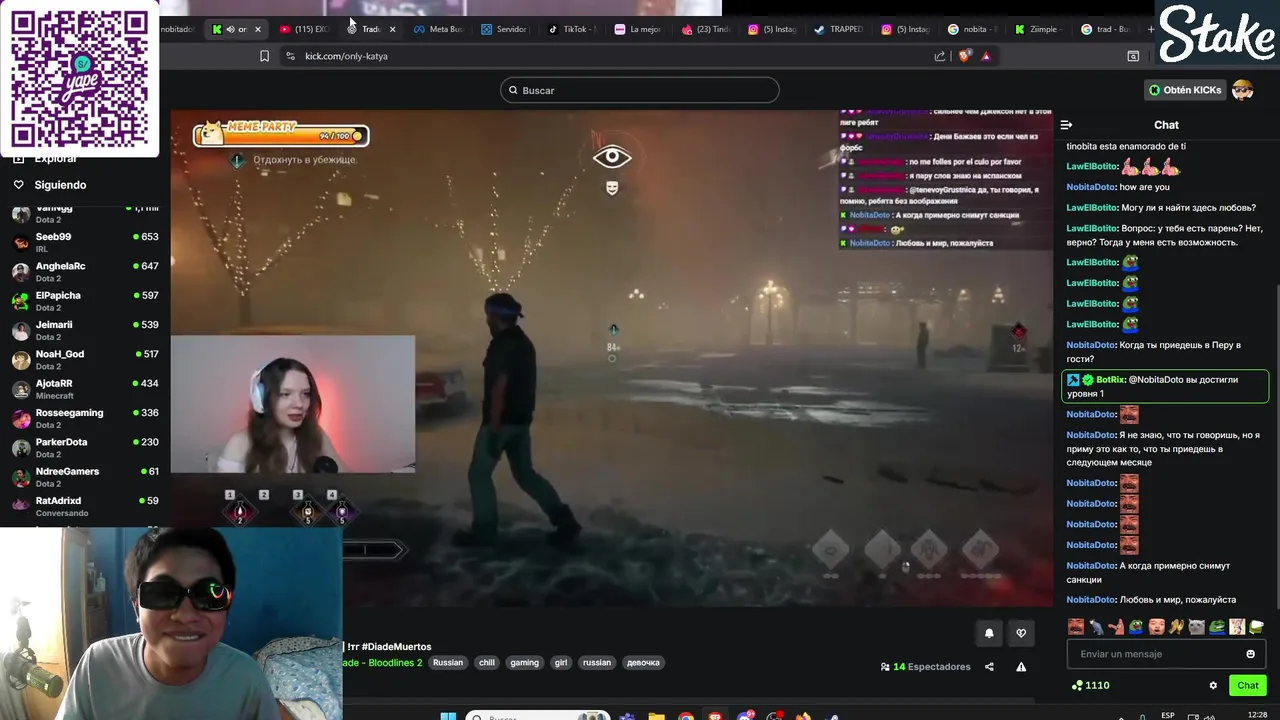Toggle stream notifications with the bell icon
This screenshot has height=720, width=1280.
coord(989,633)
